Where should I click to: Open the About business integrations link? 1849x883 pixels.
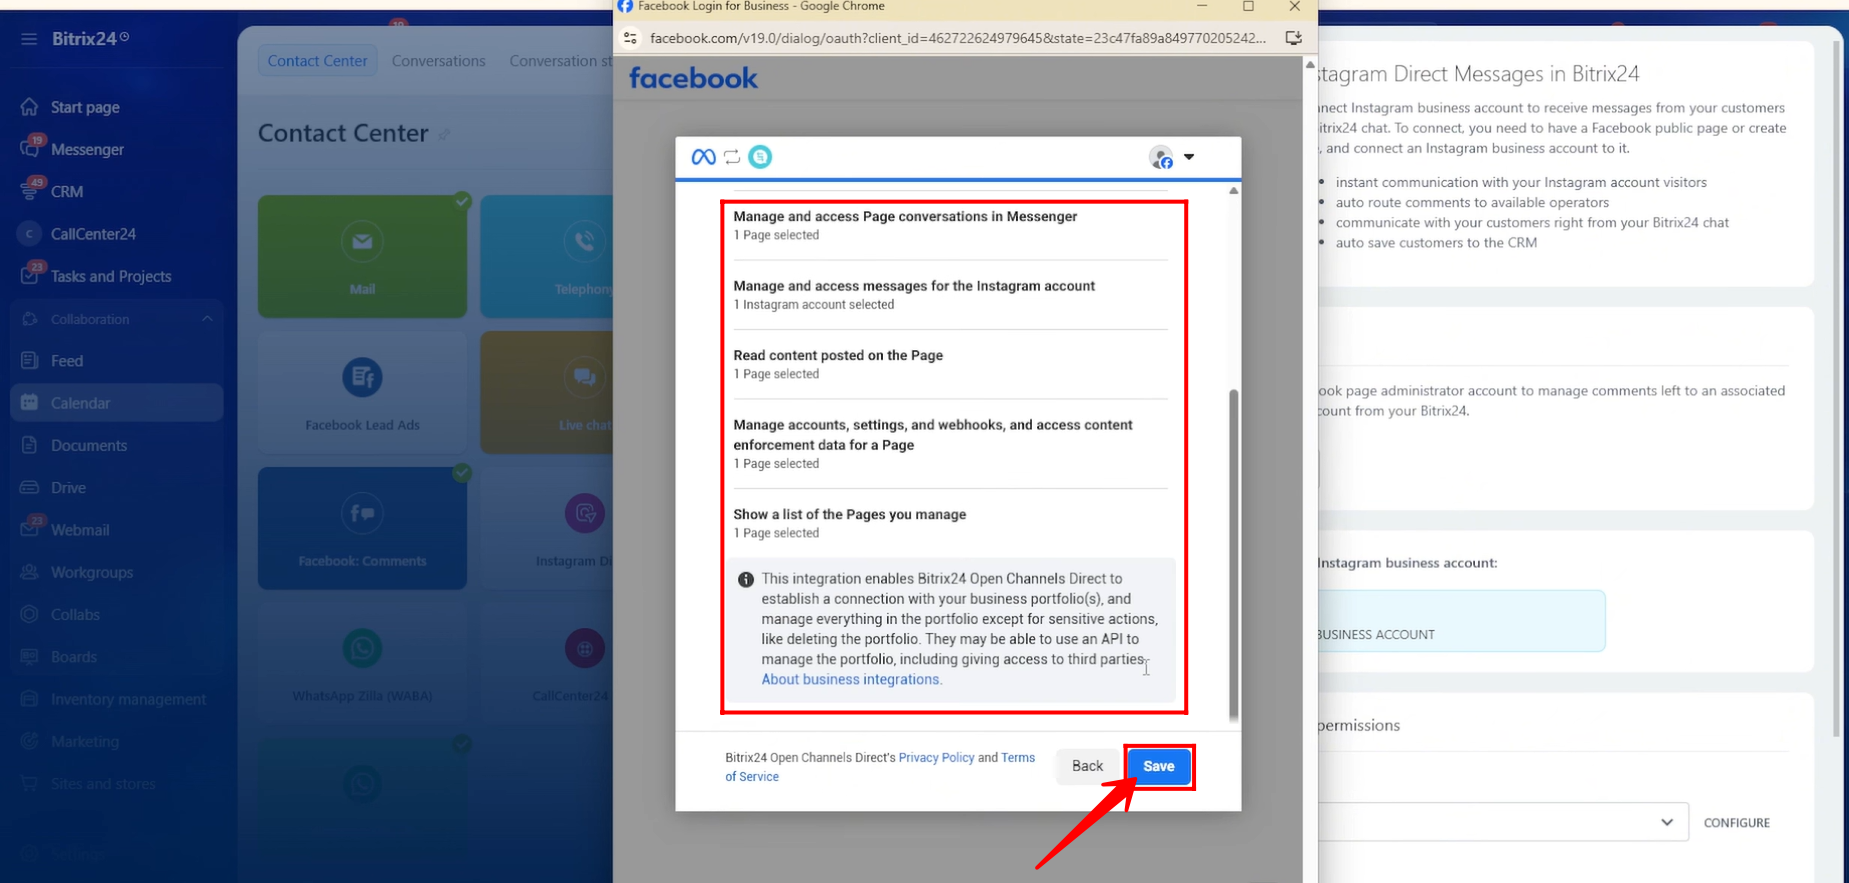coord(850,679)
